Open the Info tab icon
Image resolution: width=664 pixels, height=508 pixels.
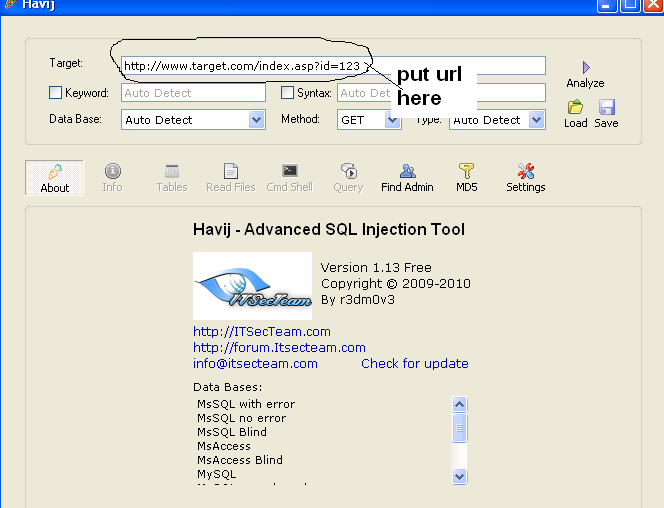[x=113, y=171]
